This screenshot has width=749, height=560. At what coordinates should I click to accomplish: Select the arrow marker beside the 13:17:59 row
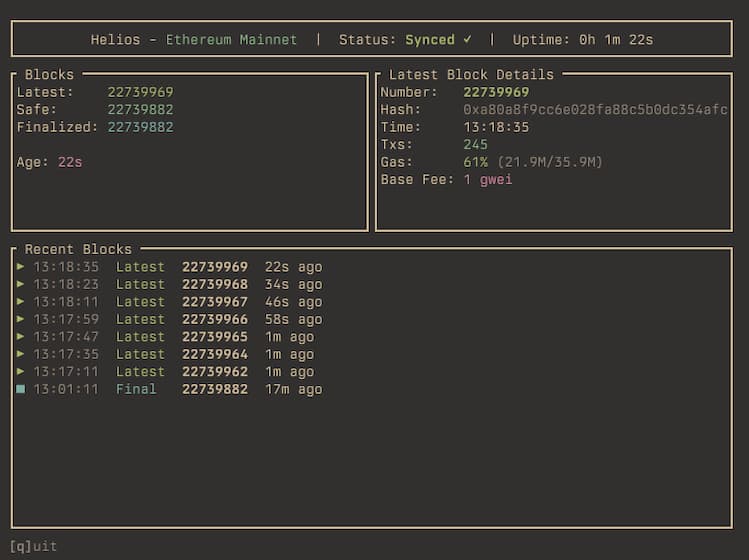click(20, 319)
